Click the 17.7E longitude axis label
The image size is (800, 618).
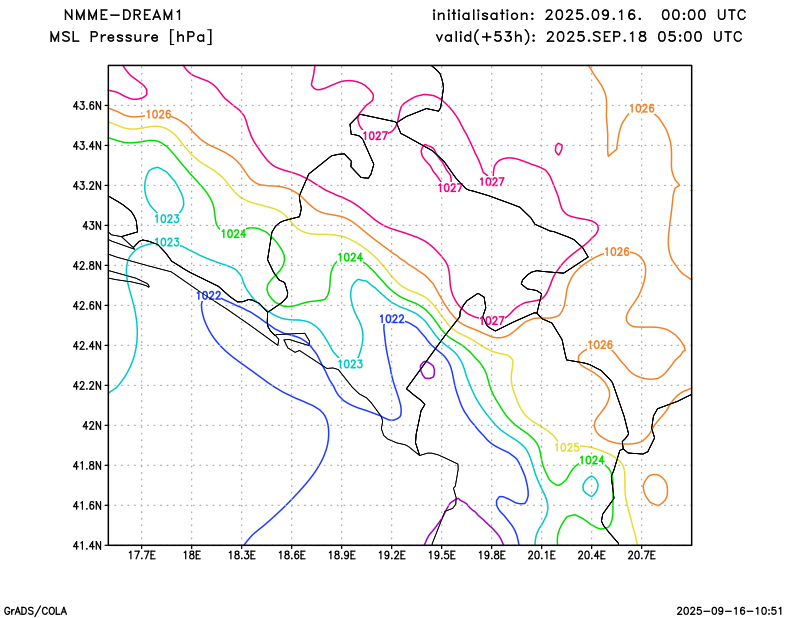[x=141, y=555]
